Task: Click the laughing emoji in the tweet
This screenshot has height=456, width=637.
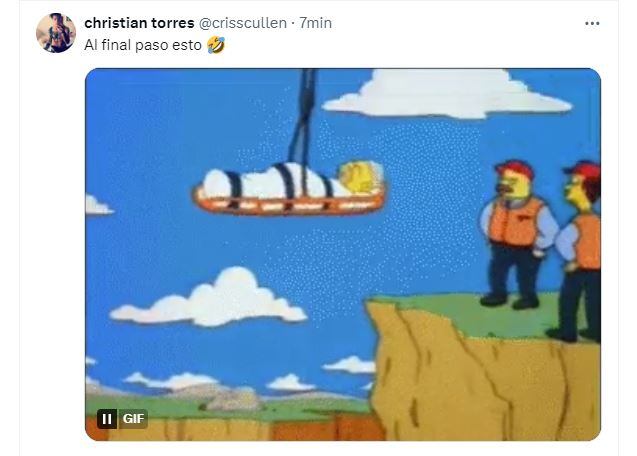Action: tap(216, 45)
